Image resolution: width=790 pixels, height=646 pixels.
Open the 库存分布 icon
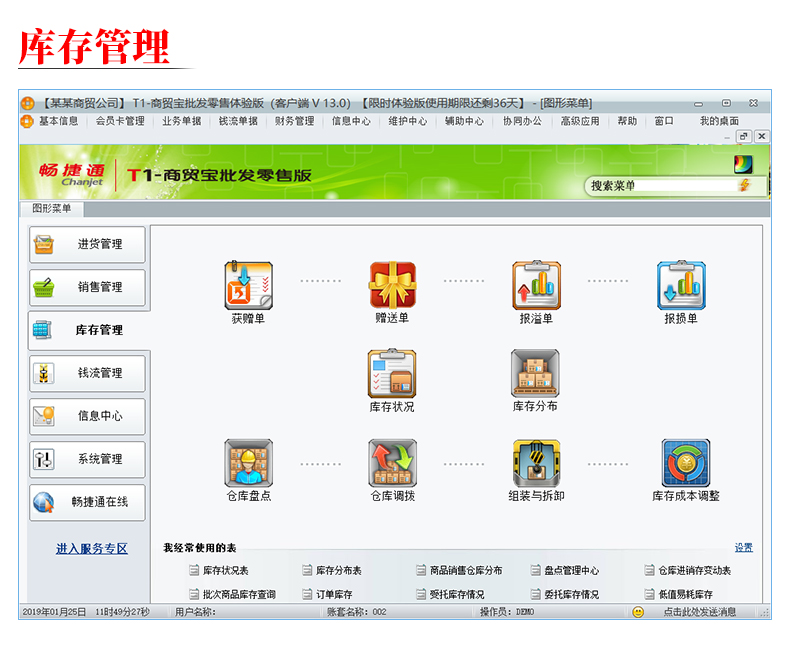[x=535, y=374]
